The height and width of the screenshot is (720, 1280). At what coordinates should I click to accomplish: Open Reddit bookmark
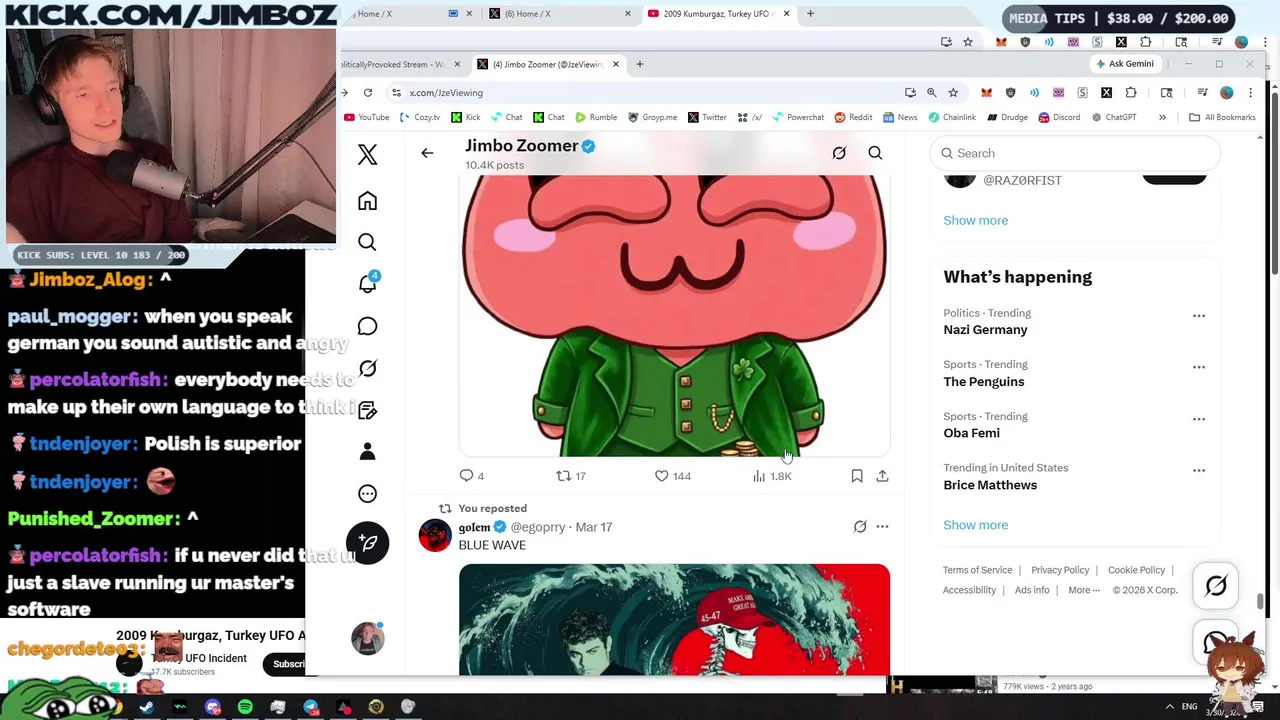853,117
